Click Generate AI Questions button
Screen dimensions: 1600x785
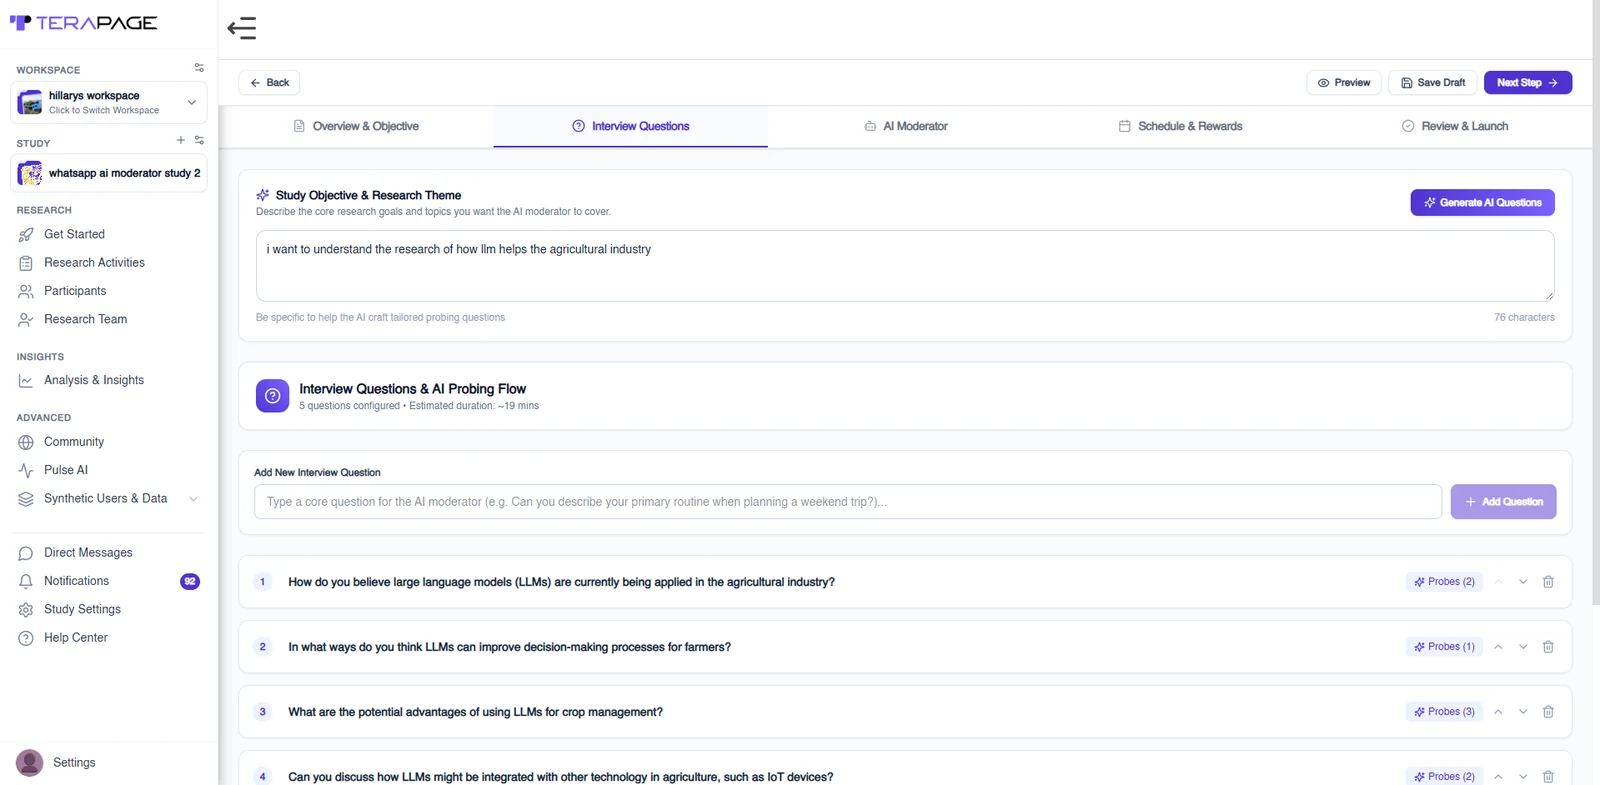coord(1482,202)
